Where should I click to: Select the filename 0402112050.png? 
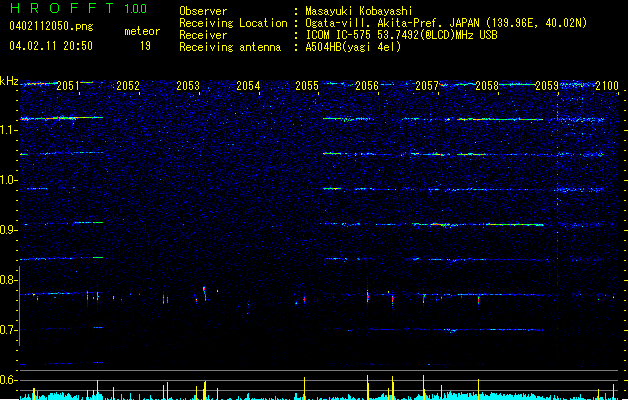coord(51,26)
